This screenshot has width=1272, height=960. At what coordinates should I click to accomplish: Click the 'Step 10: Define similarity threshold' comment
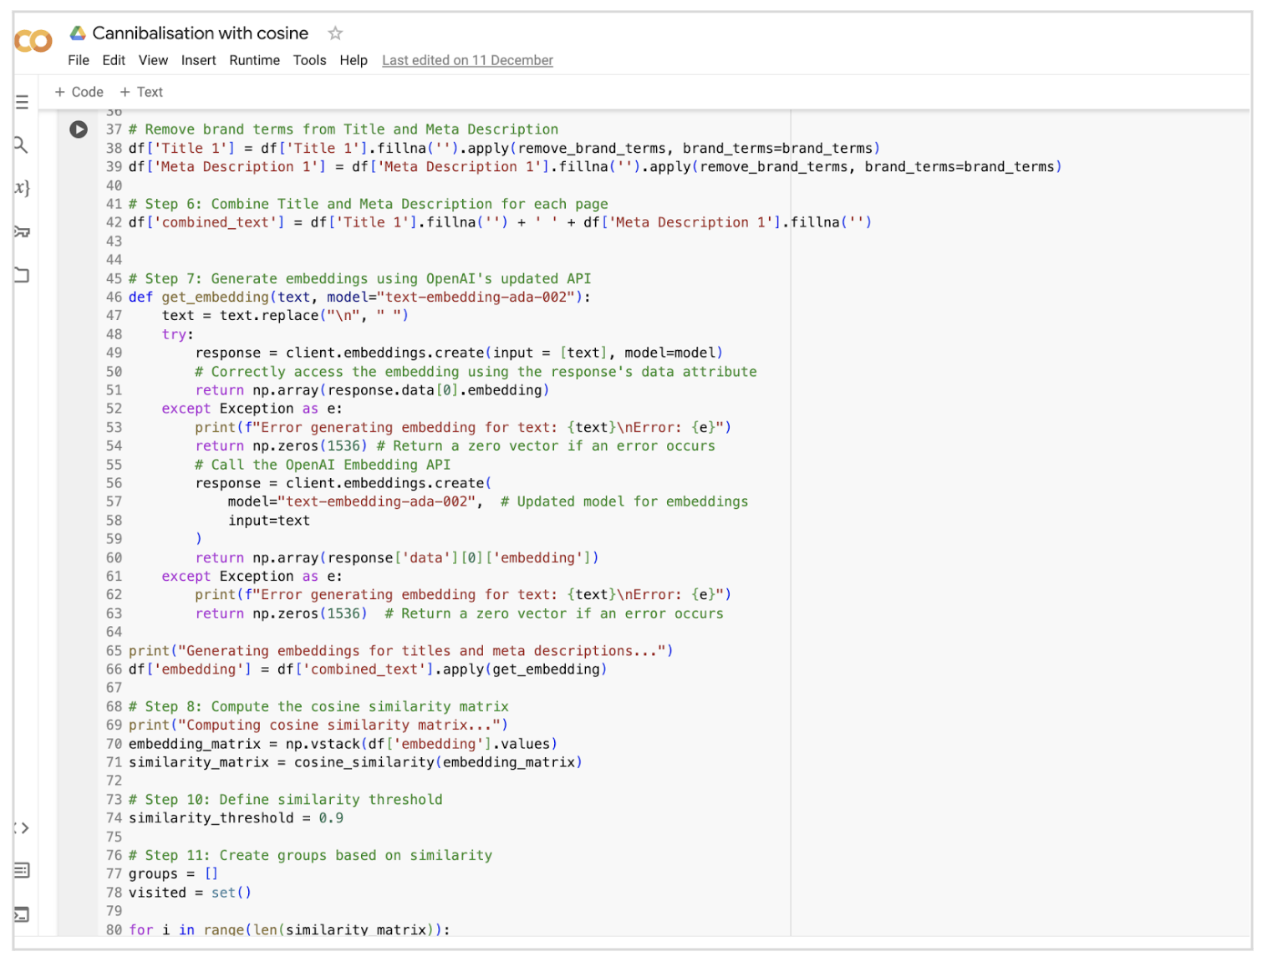[285, 800]
